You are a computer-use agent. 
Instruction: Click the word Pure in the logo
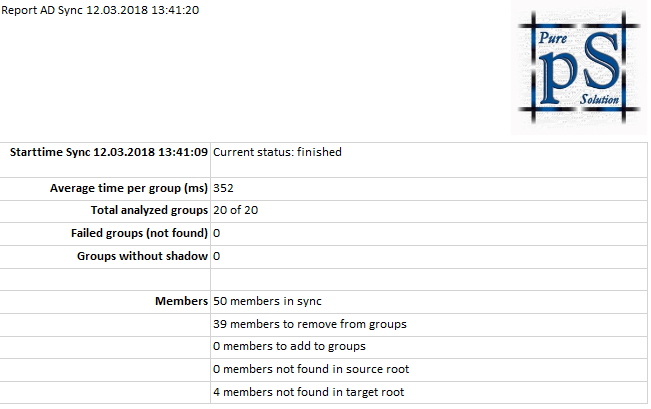(x=553, y=38)
